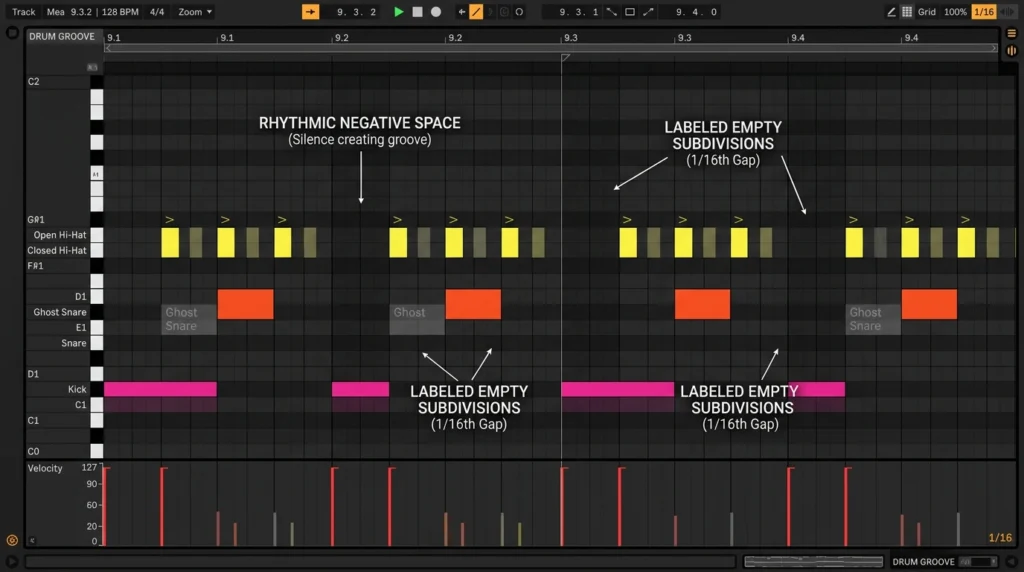The image size is (1024, 572).
Task: Select the first gray Ghost Snare note
Action: click(x=189, y=319)
